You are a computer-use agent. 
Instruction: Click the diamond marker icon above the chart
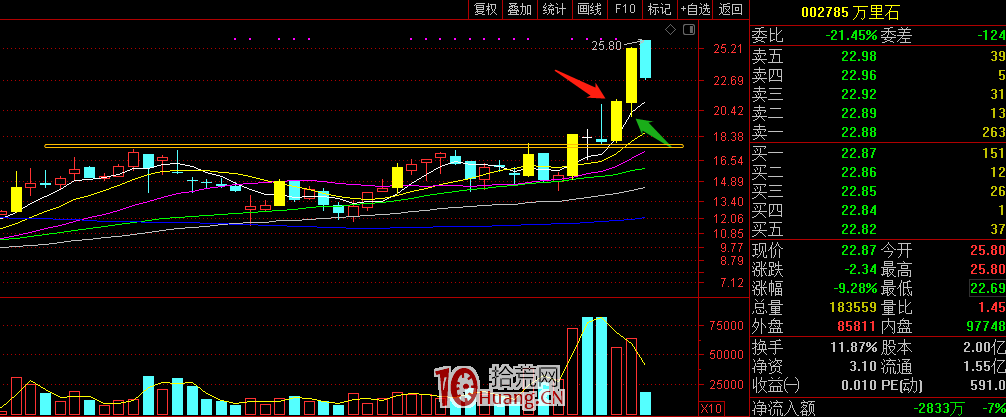point(670,30)
